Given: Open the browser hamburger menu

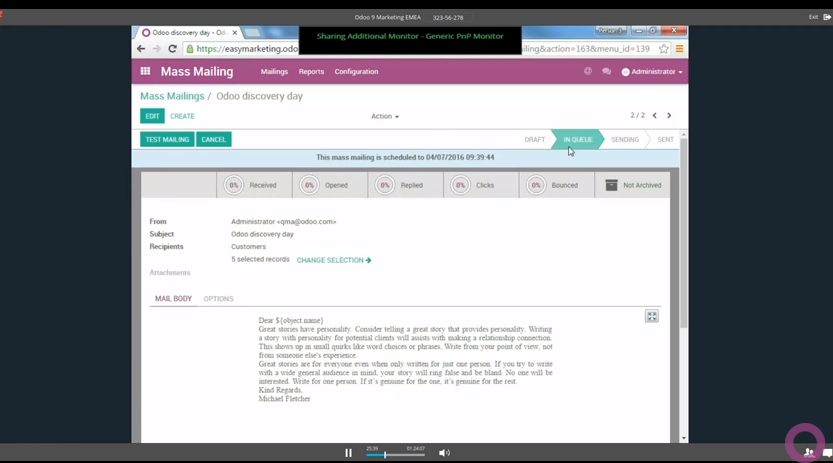Looking at the screenshot, I should coord(680,49).
